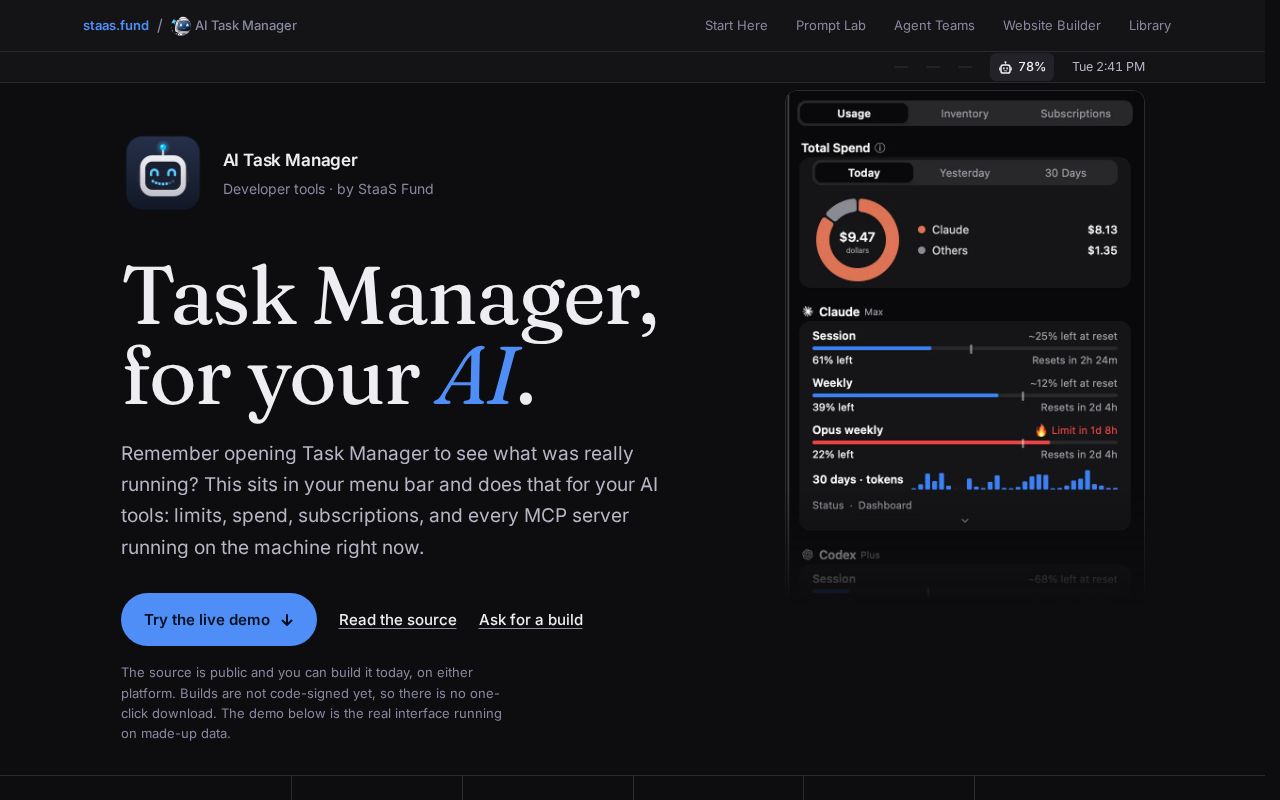Screen dimensions: 1280x800
Task: Click the large AI Task Manager app icon
Action: [163, 173]
